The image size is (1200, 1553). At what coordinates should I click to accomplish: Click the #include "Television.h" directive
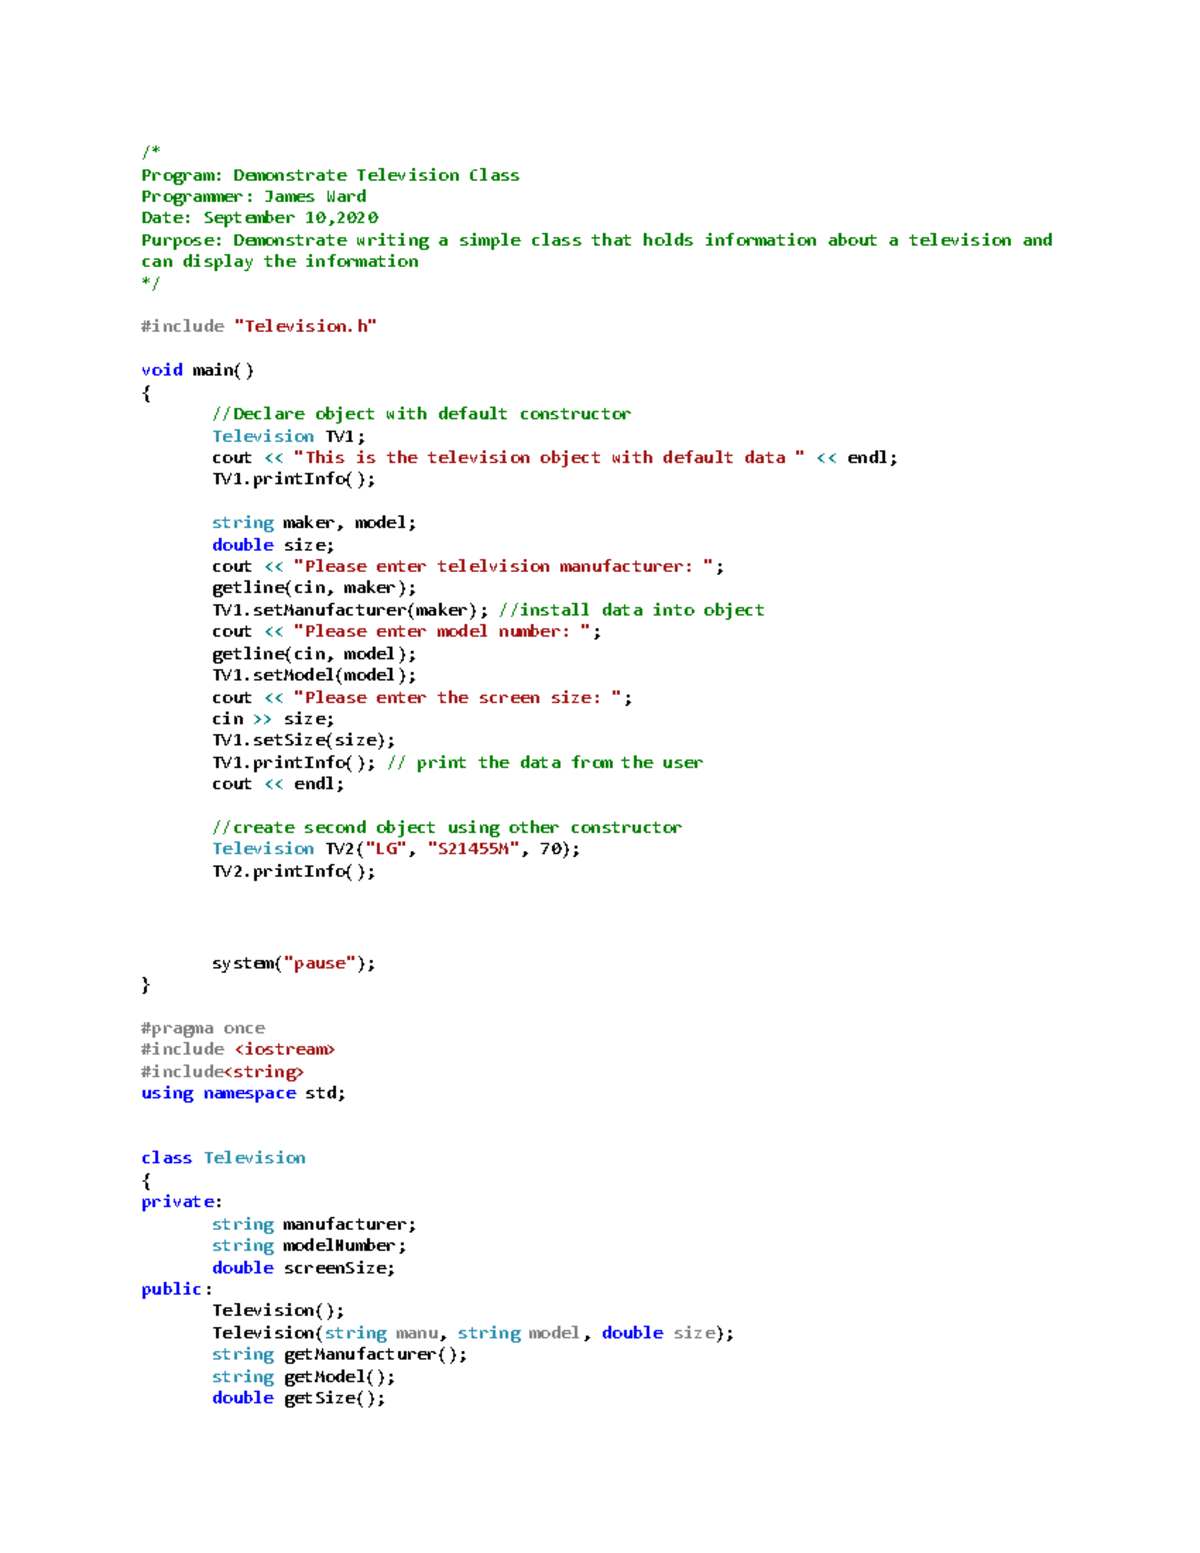pyautogui.click(x=258, y=325)
